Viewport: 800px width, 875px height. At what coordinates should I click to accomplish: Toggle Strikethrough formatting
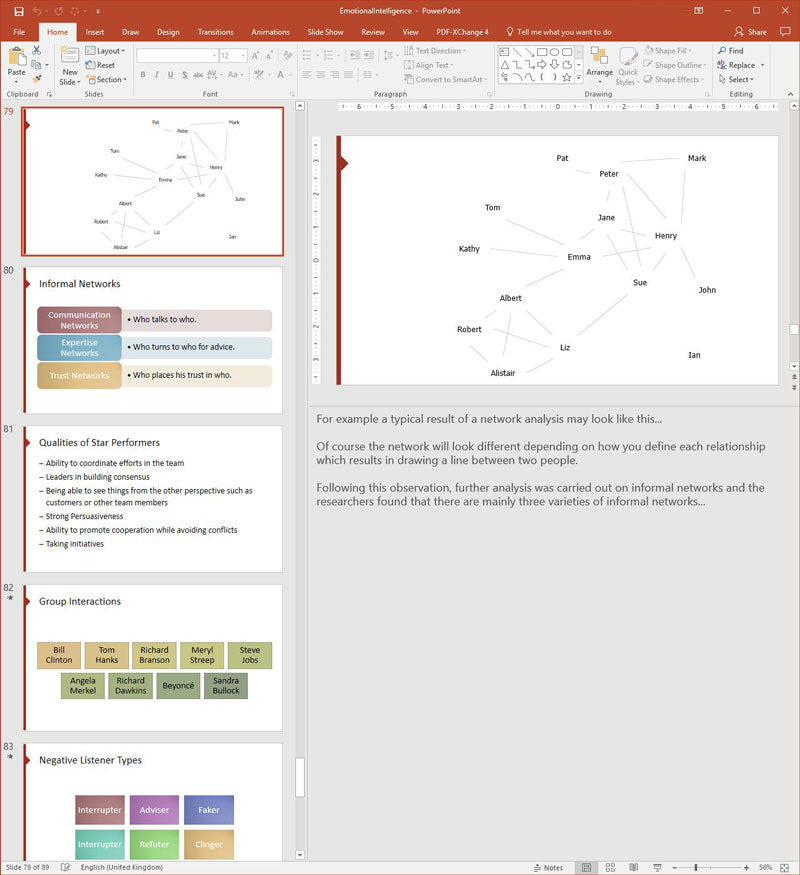pos(198,74)
